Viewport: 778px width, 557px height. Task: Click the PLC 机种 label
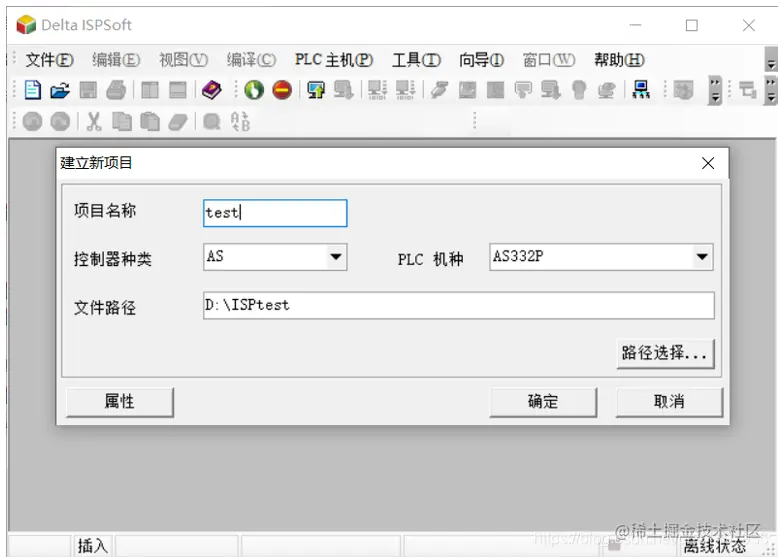[430, 259]
